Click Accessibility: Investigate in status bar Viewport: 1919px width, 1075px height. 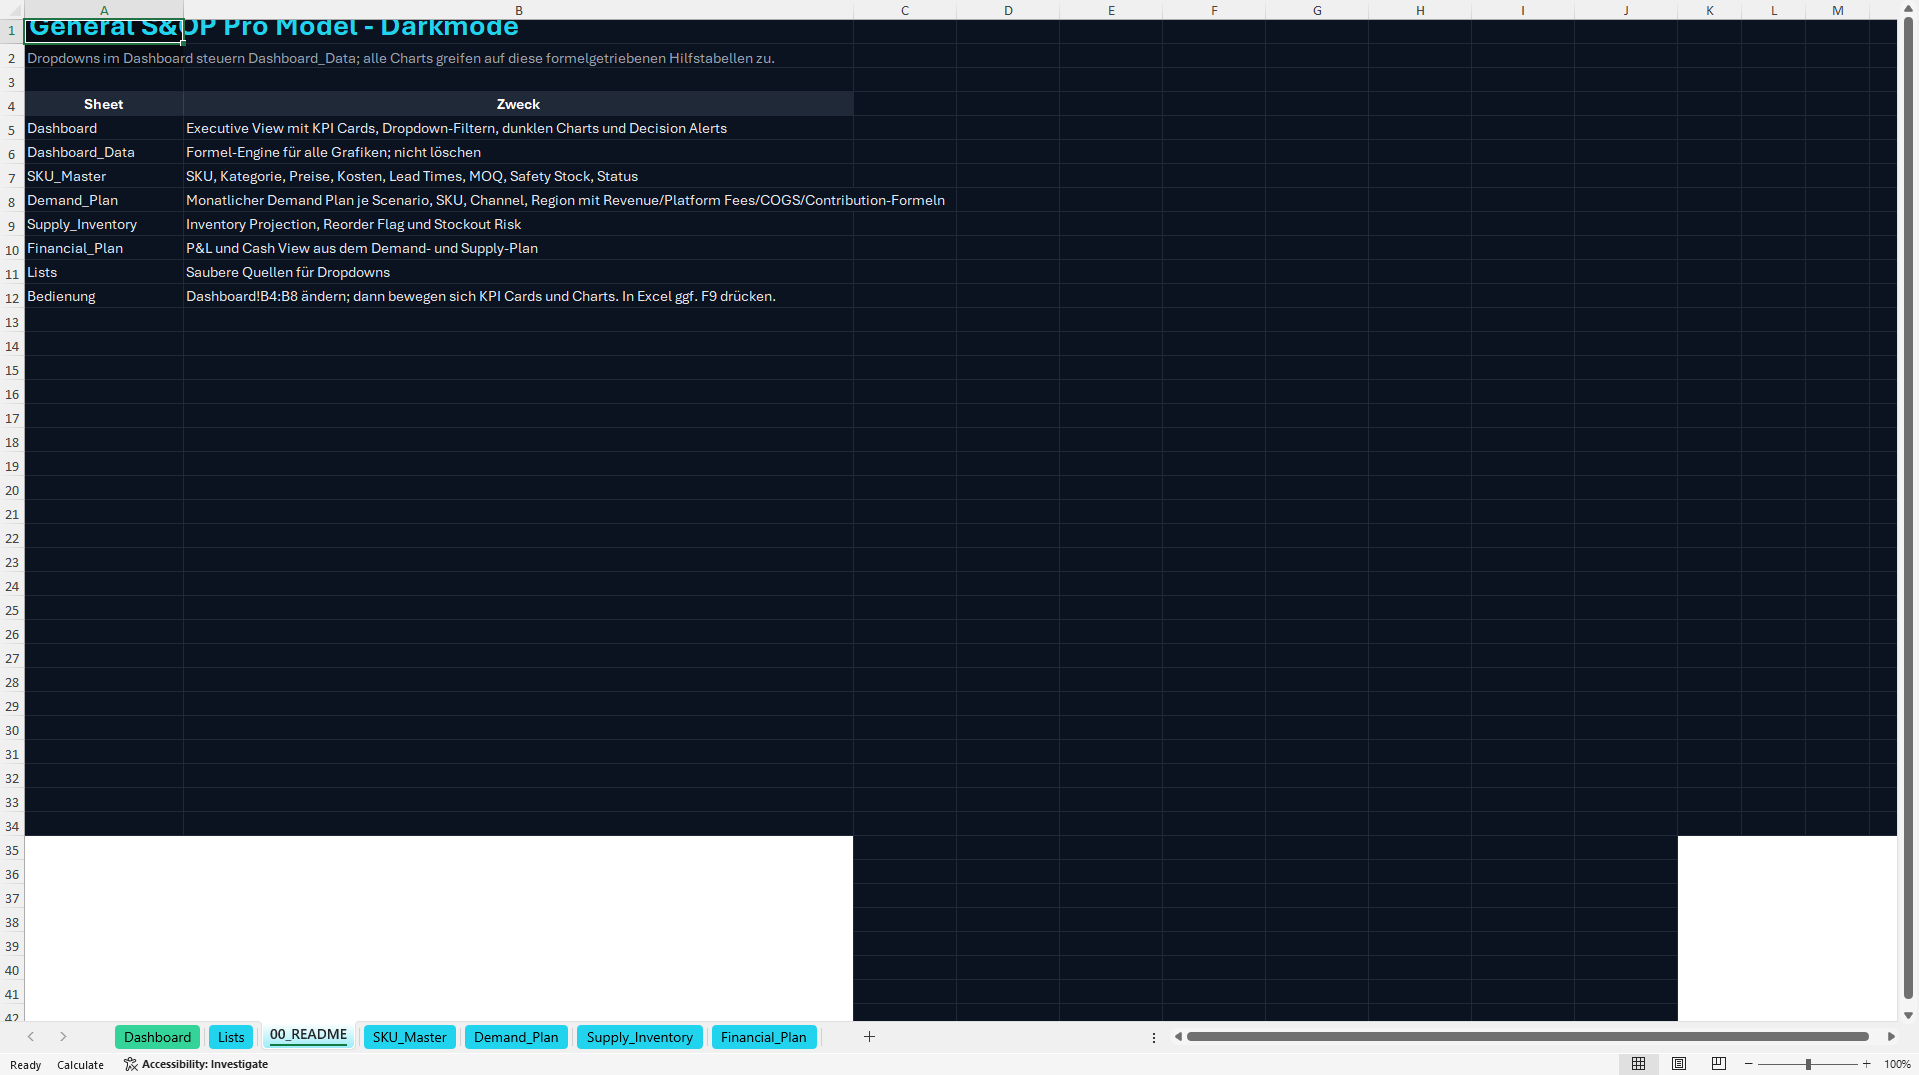point(196,1064)
